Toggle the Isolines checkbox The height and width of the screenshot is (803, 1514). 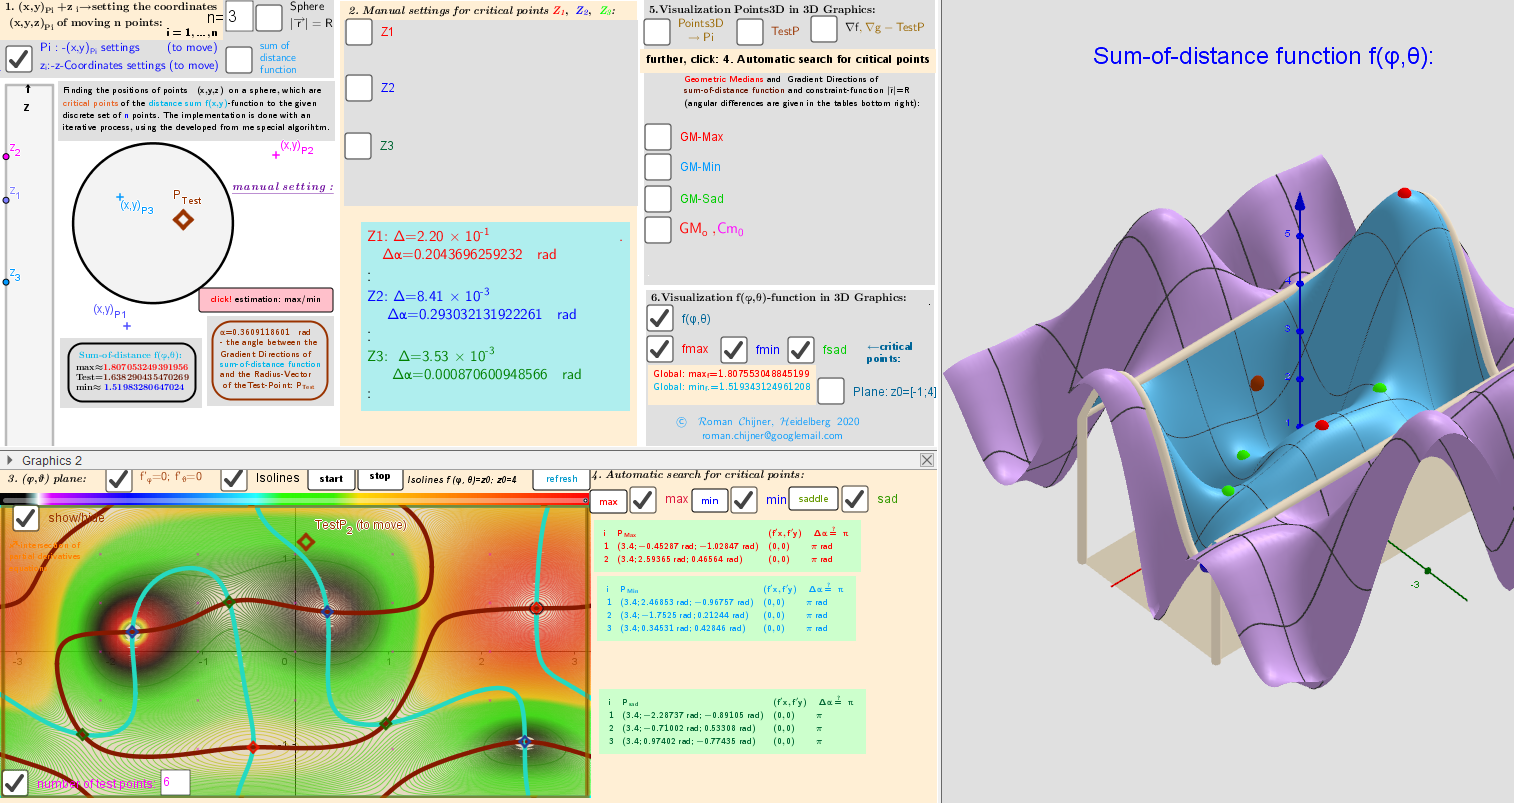234,479
